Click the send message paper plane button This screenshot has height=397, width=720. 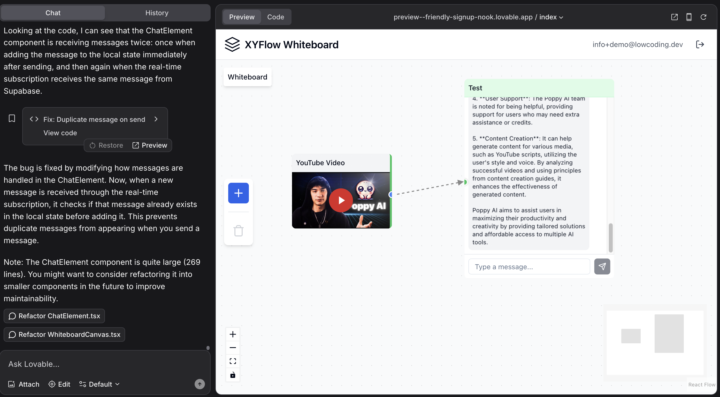[602, 267]
